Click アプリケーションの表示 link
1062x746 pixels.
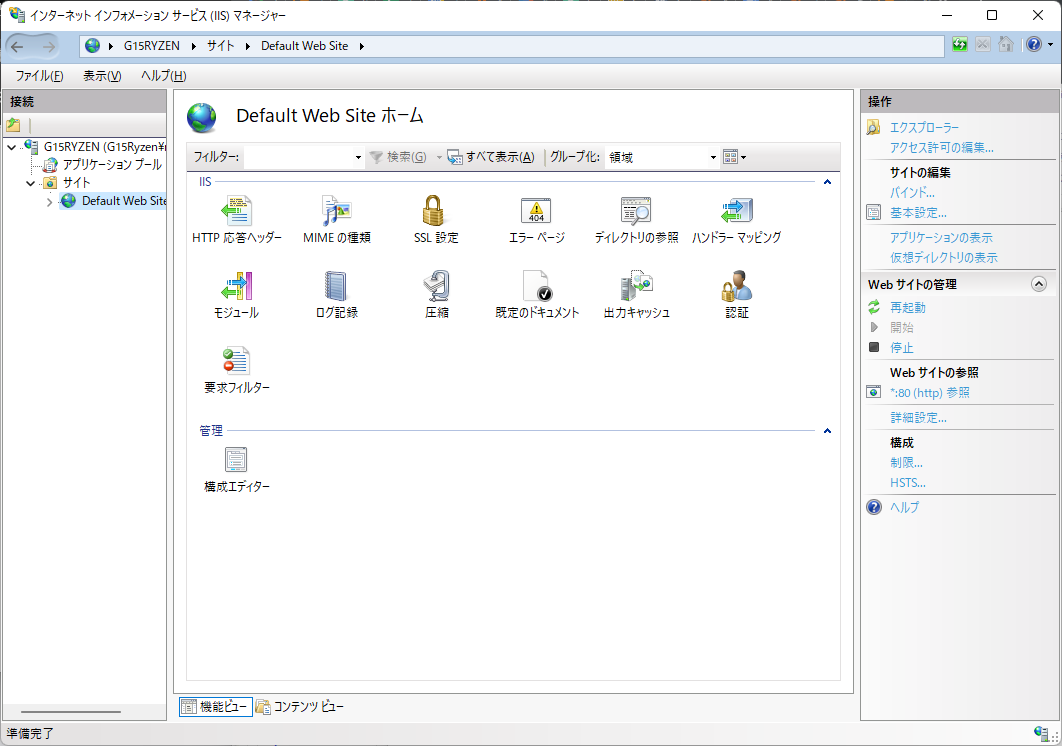pyautogui.click(x=941, y=238)
